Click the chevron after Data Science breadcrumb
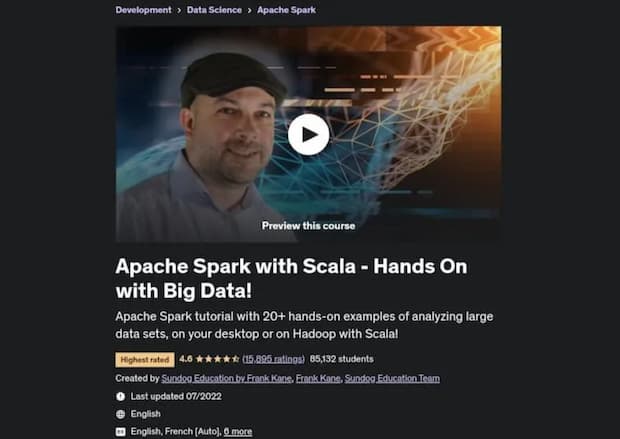 pos(250,10)
